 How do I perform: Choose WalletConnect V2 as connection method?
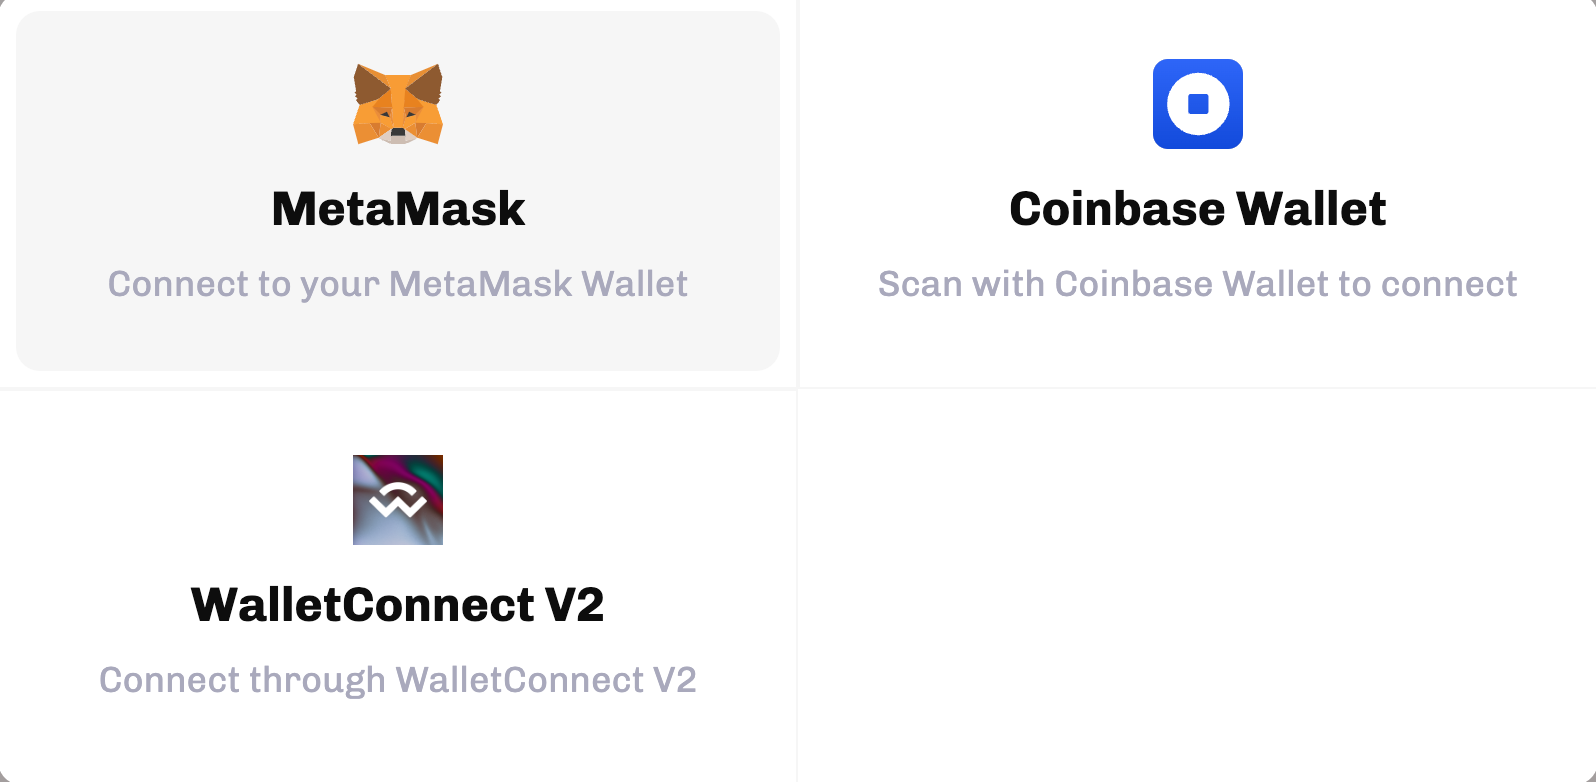397,585
